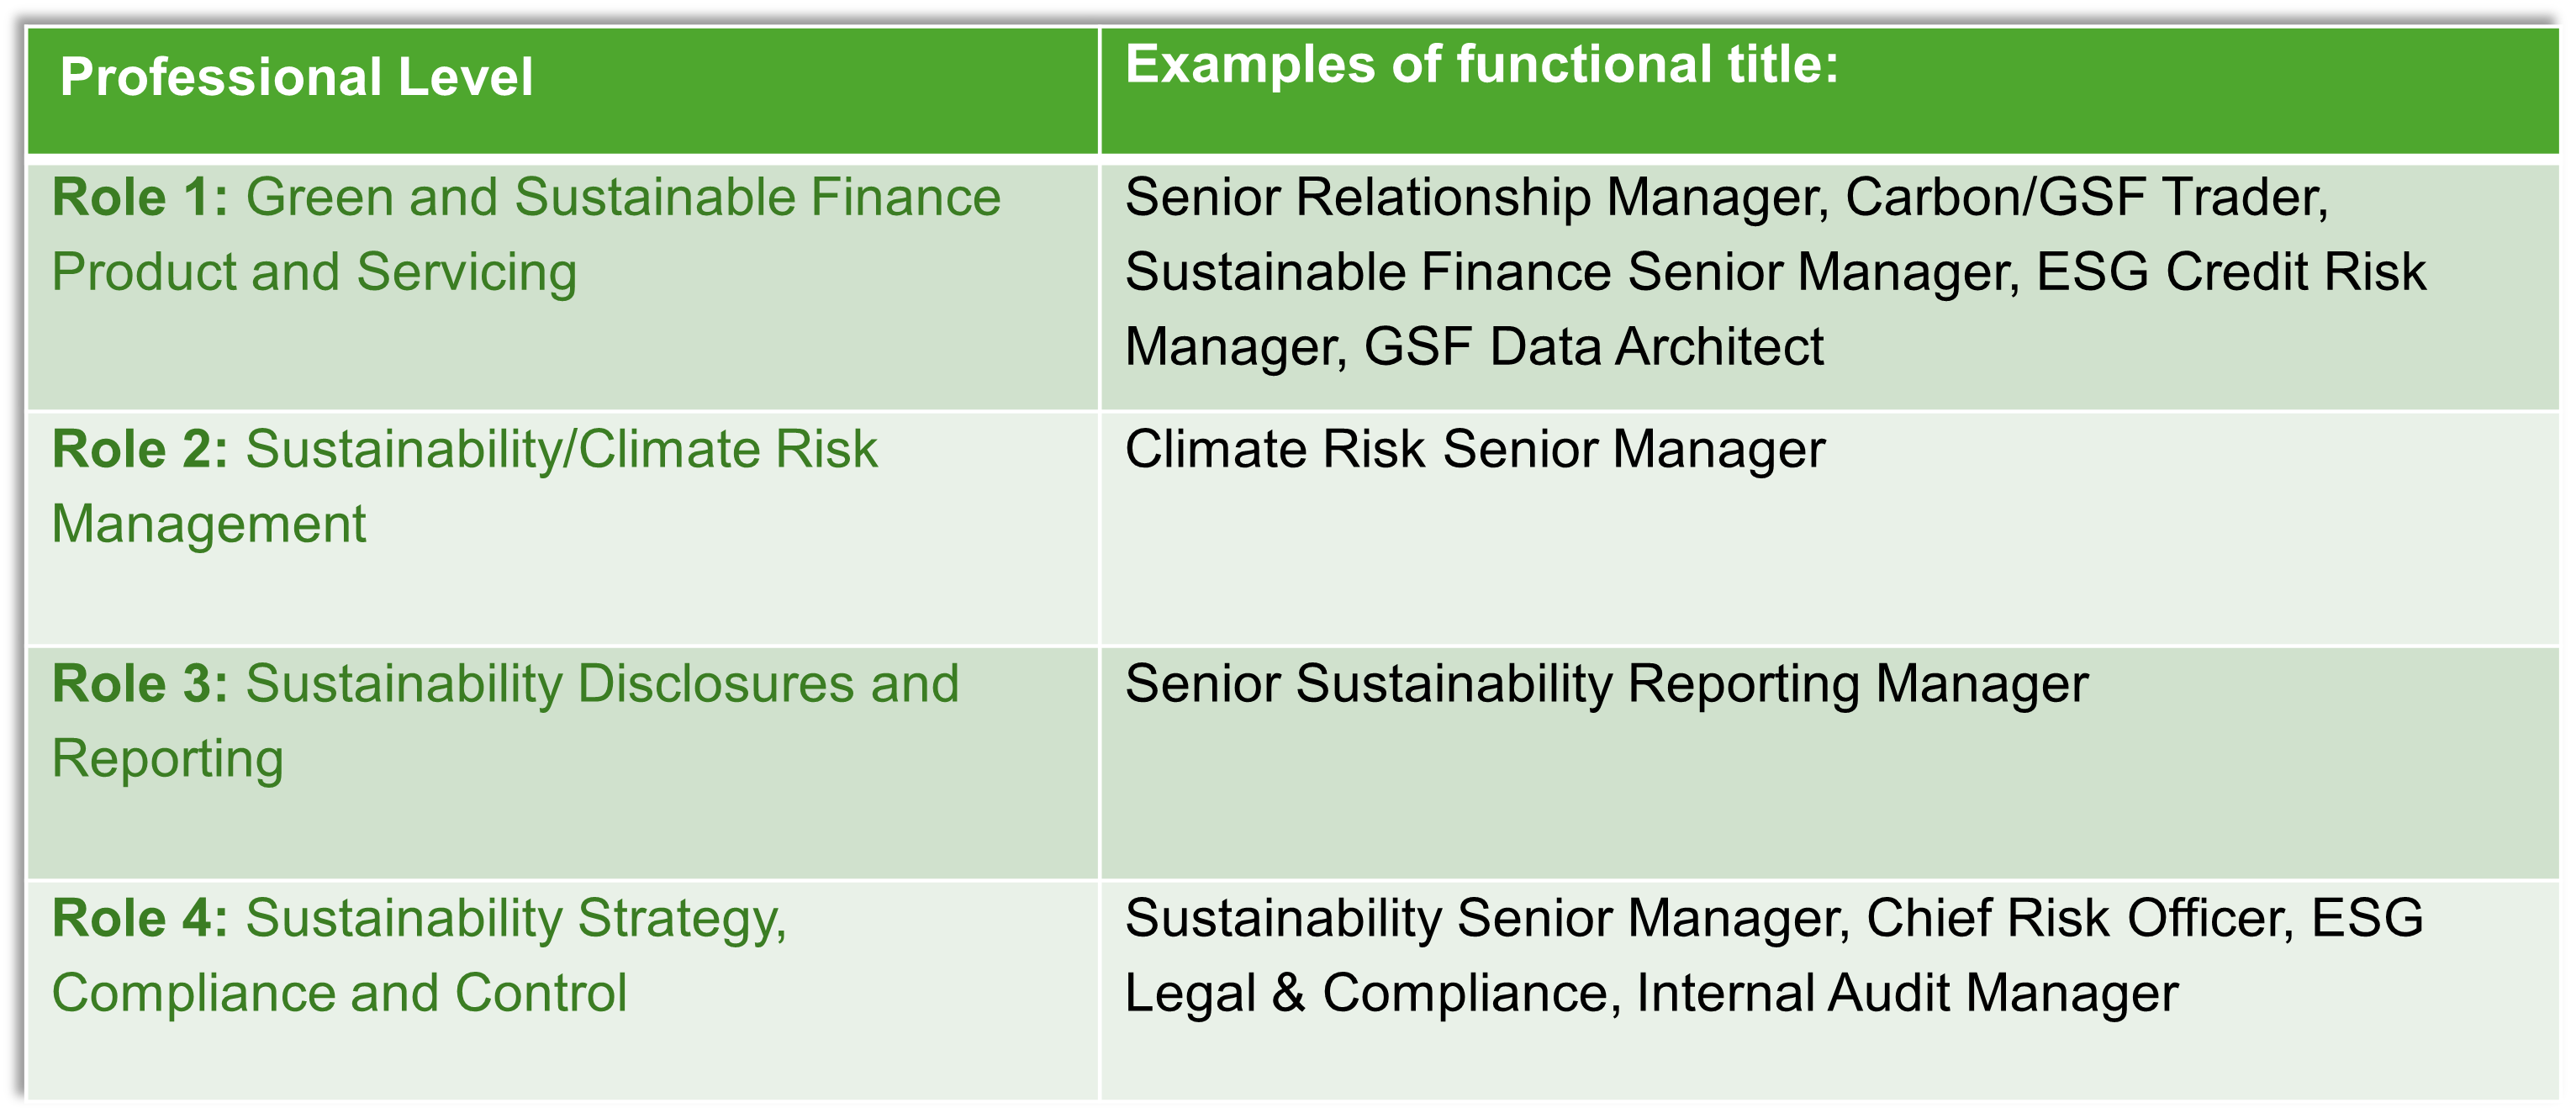Select Chief Risk Officer text
Viewport: 2576px width, 1113px height.
(2080, 918)
